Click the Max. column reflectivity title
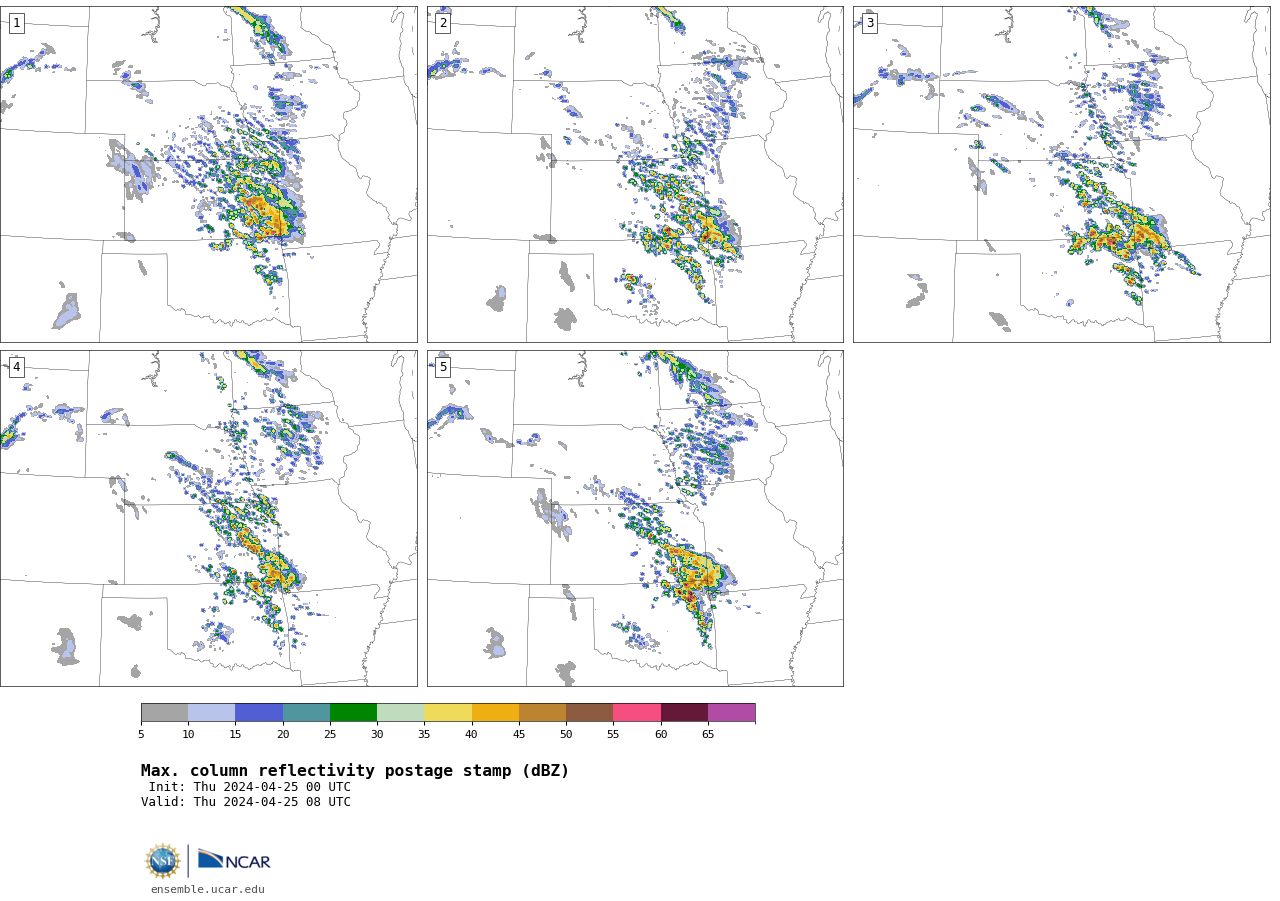Viewport: 1280px width, 901px height. point(355,771)
